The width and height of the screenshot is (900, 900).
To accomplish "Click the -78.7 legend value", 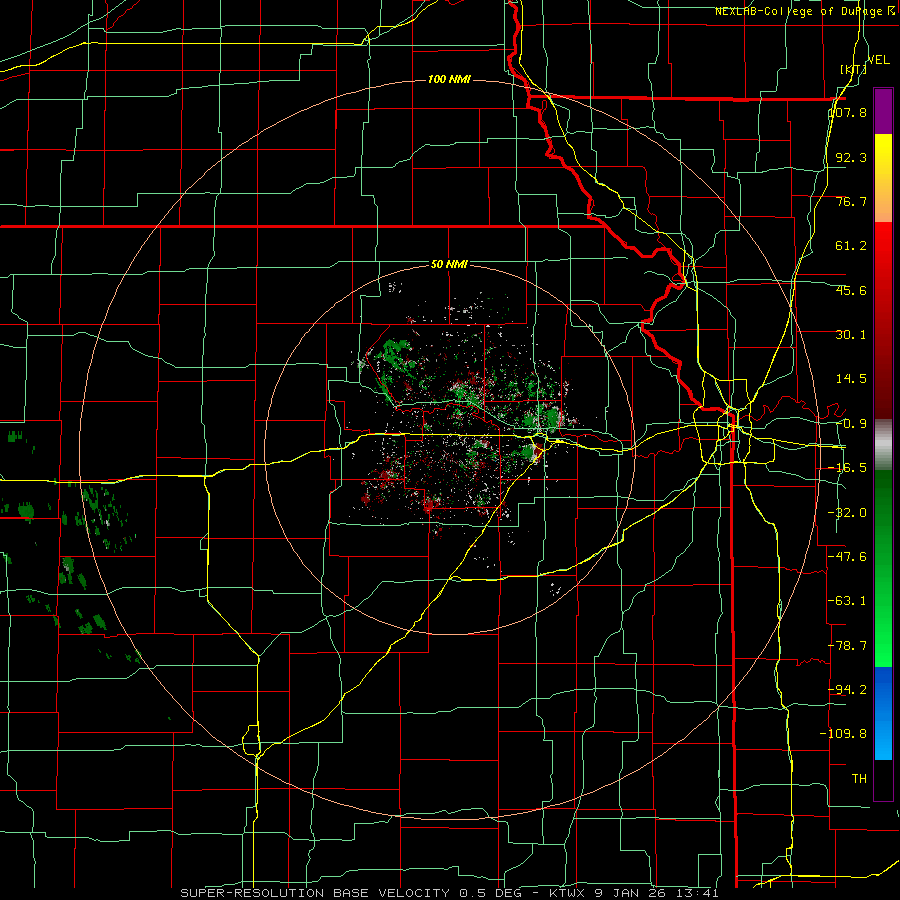I will (848, 646).
